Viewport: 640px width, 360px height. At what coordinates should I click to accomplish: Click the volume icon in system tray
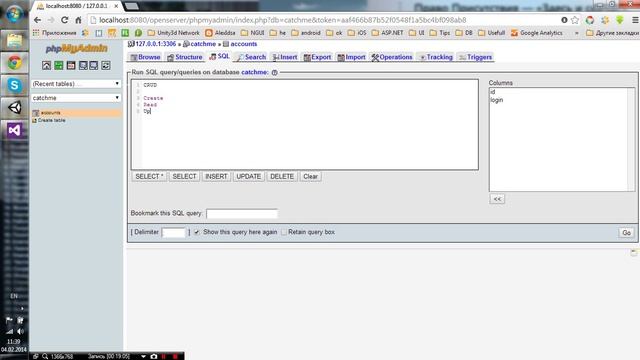pyautogui.click(x=20, y=331)
